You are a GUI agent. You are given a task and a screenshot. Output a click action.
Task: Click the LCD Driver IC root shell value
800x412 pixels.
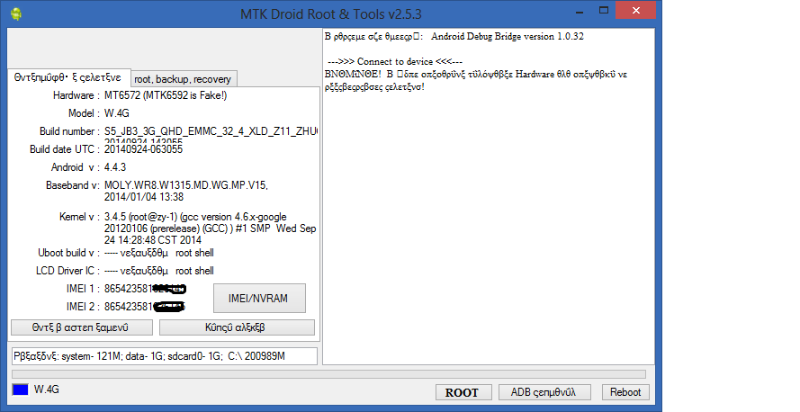point(159,271)
